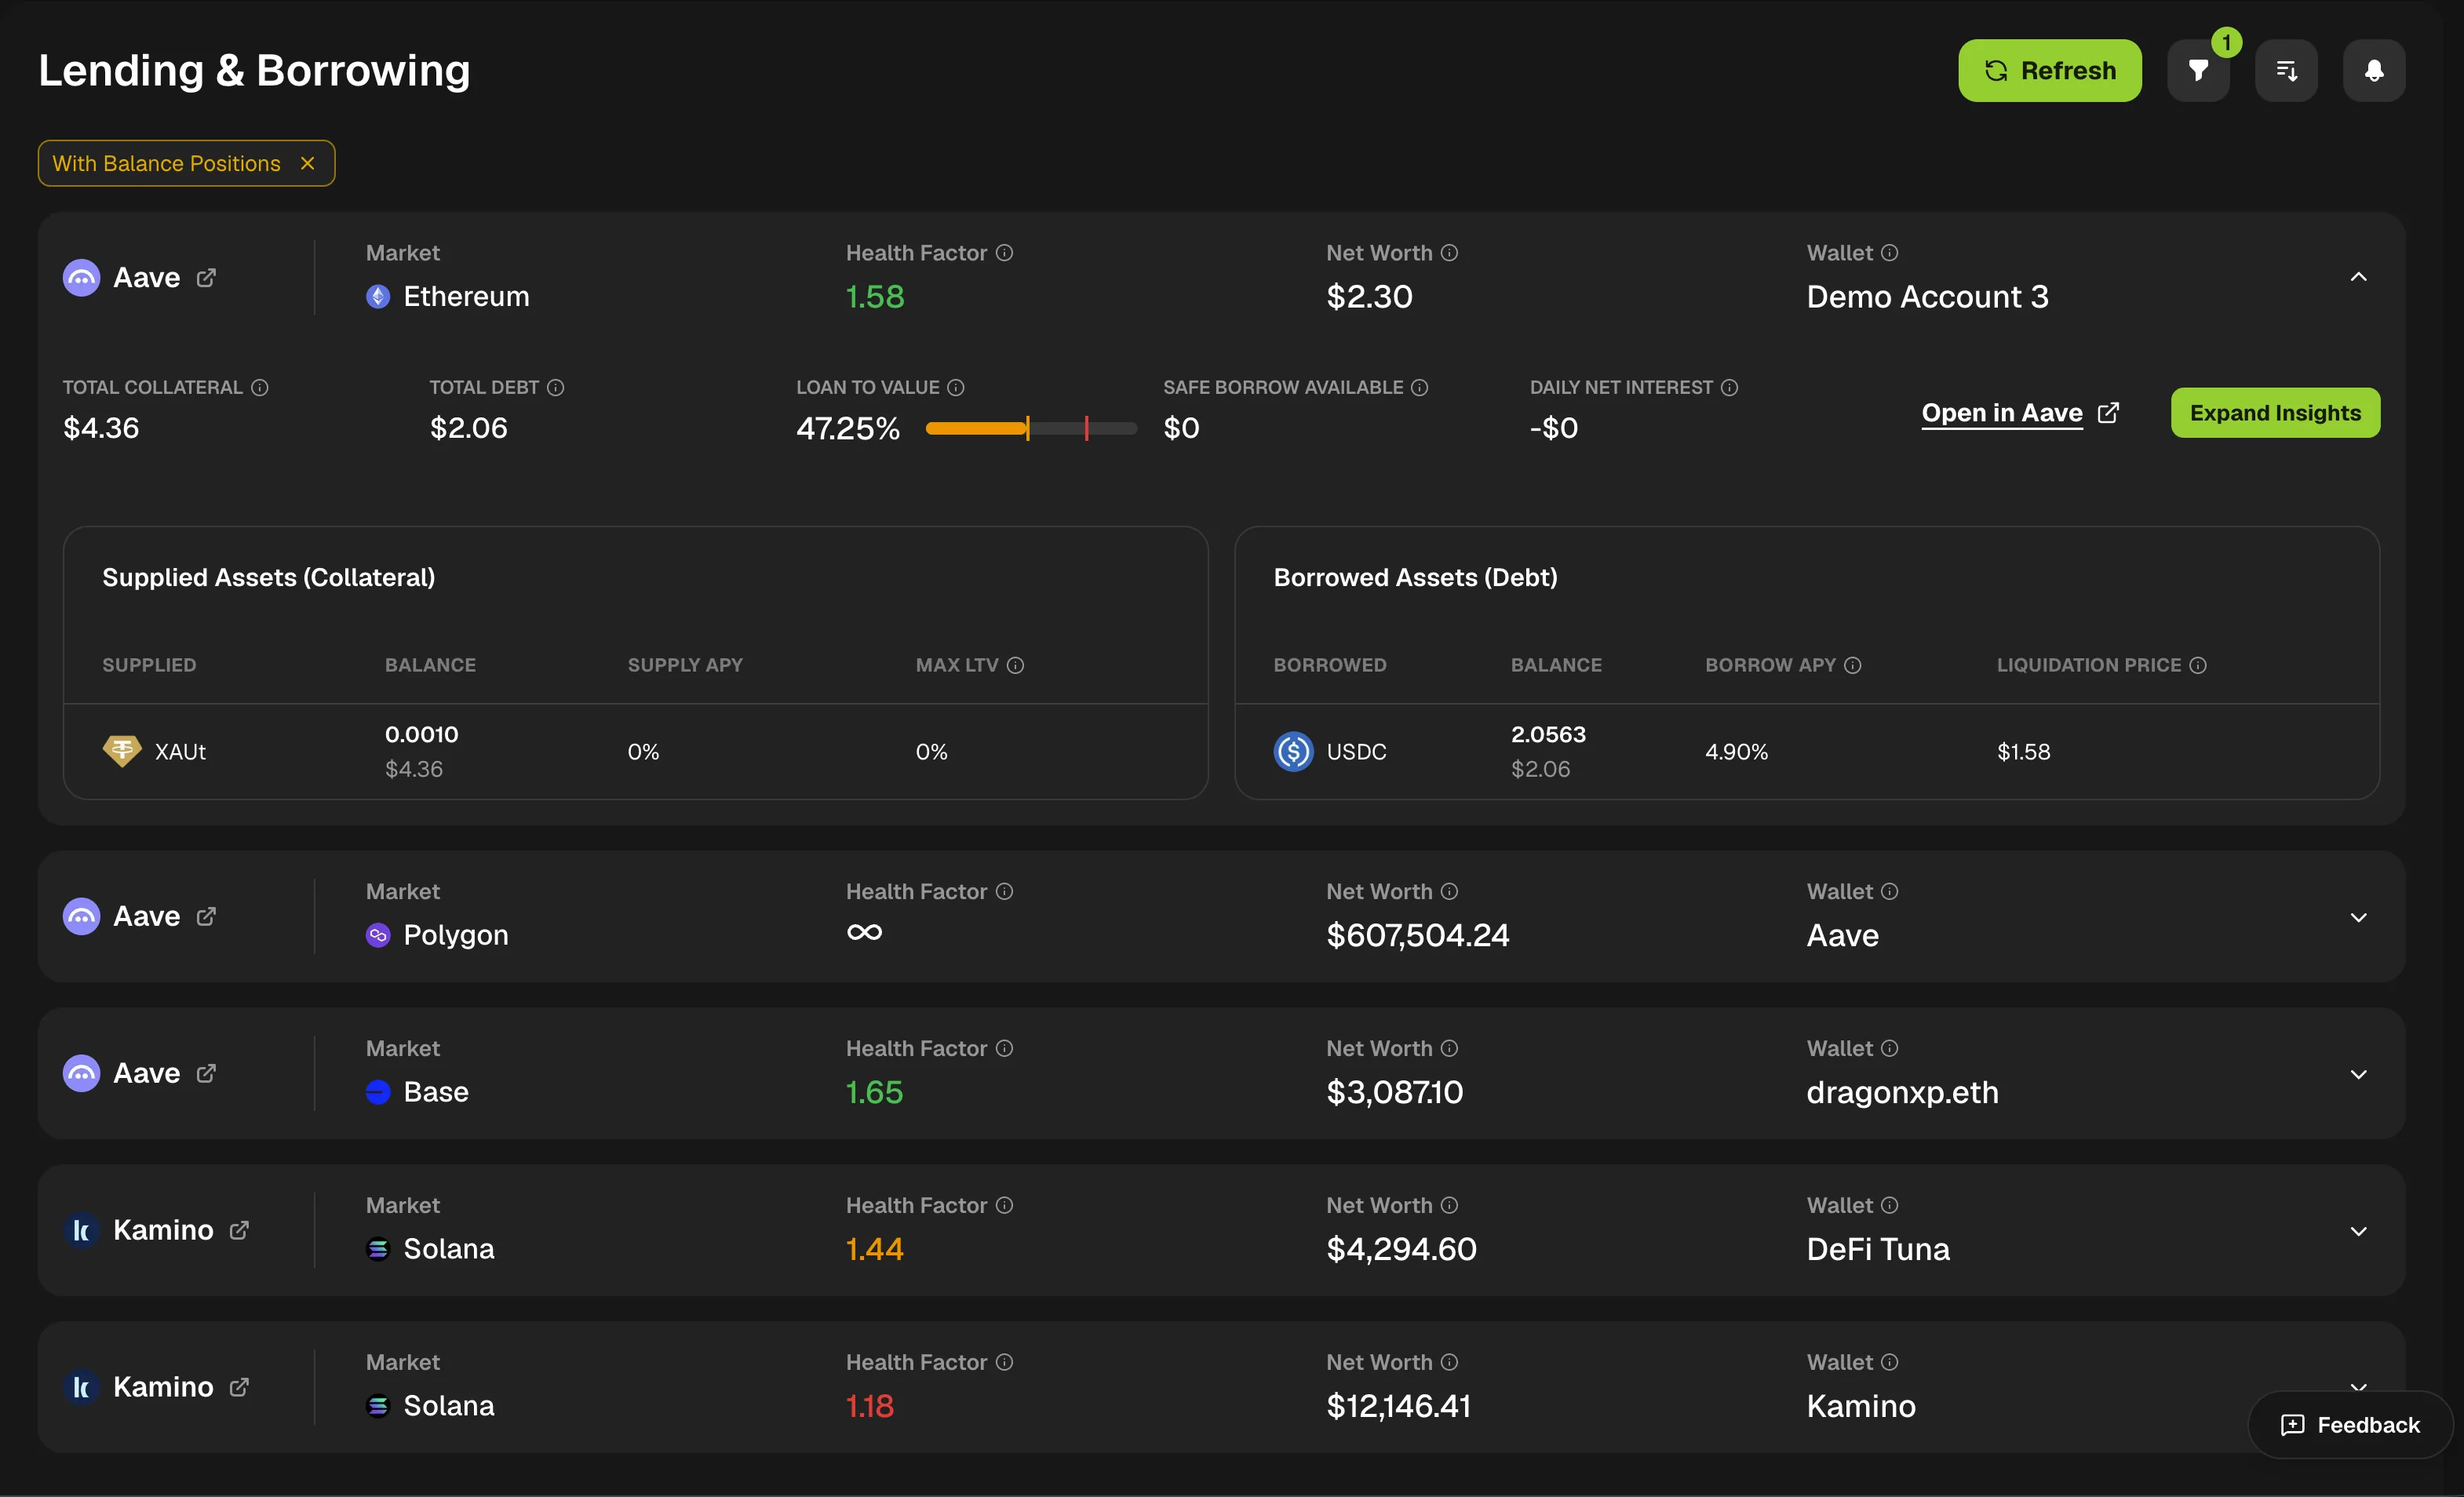Click the Aave logo in Ethereum card

click(x=82, y=277)
